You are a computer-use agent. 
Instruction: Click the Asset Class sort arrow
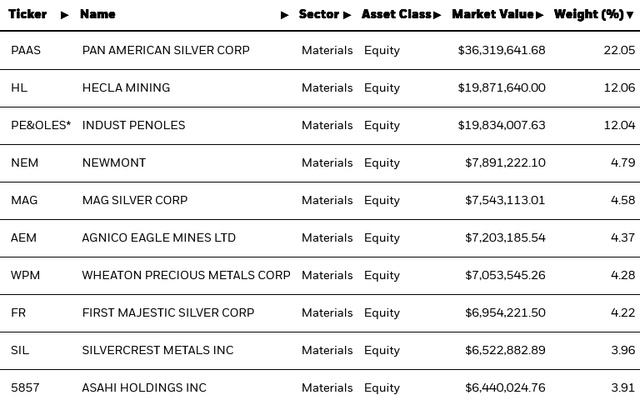[x=438, y=15]
